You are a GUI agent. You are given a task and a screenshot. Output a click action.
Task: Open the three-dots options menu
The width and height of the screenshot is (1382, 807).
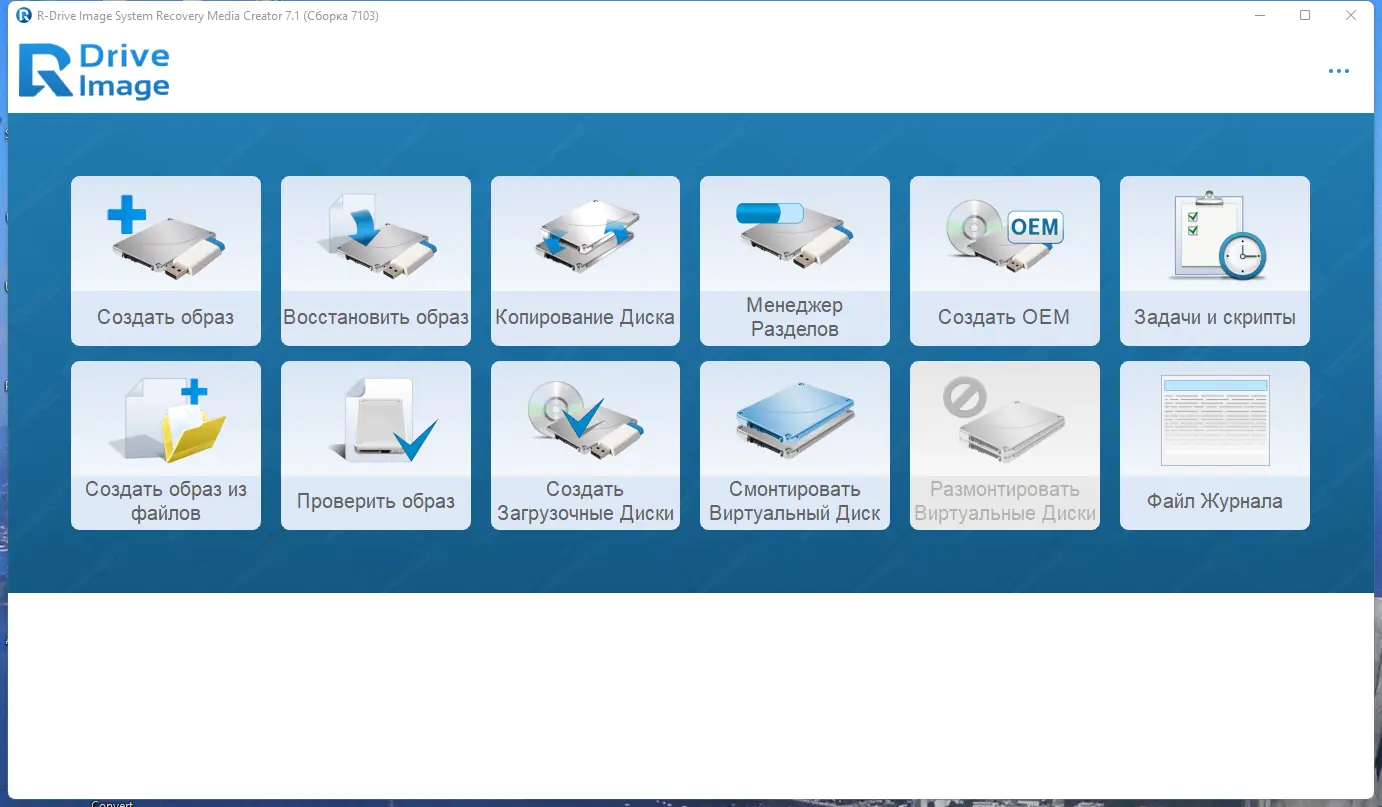(x=1339, y=71)
